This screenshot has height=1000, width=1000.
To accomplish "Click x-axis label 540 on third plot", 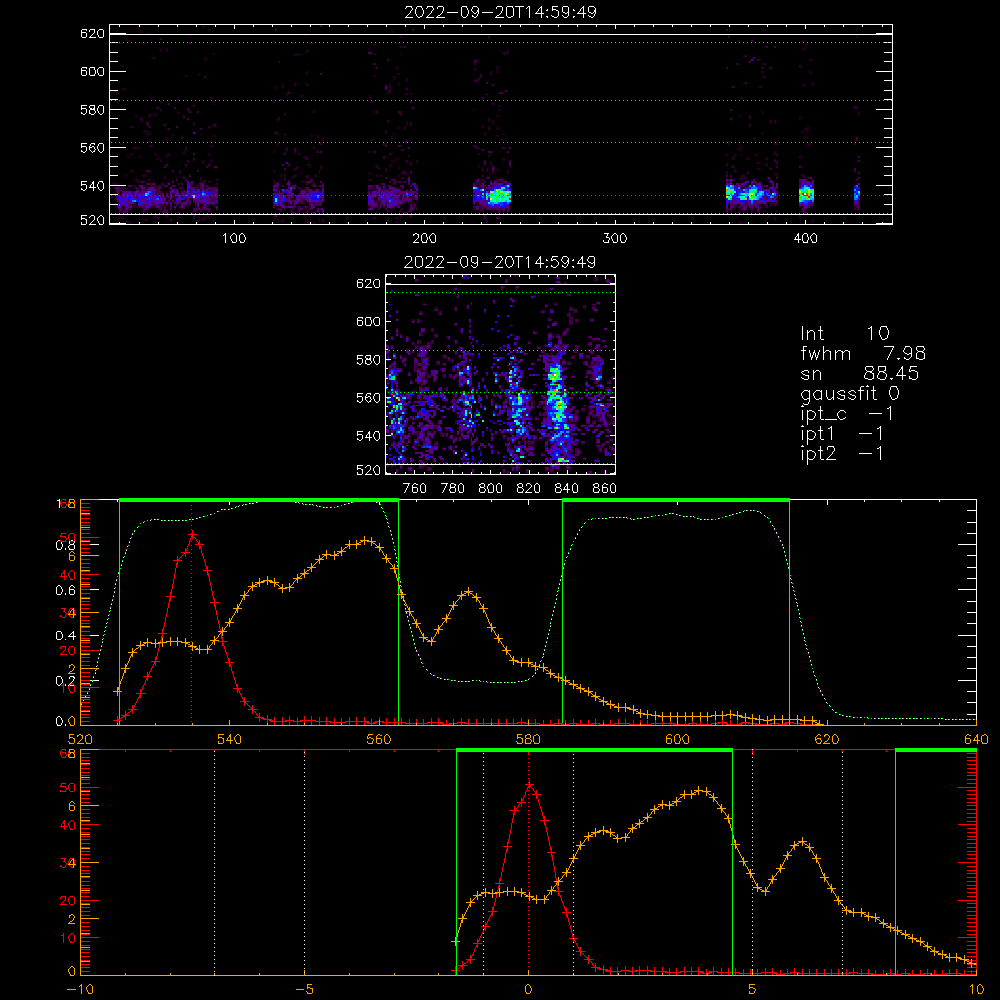I will click(x=230, y=739).
